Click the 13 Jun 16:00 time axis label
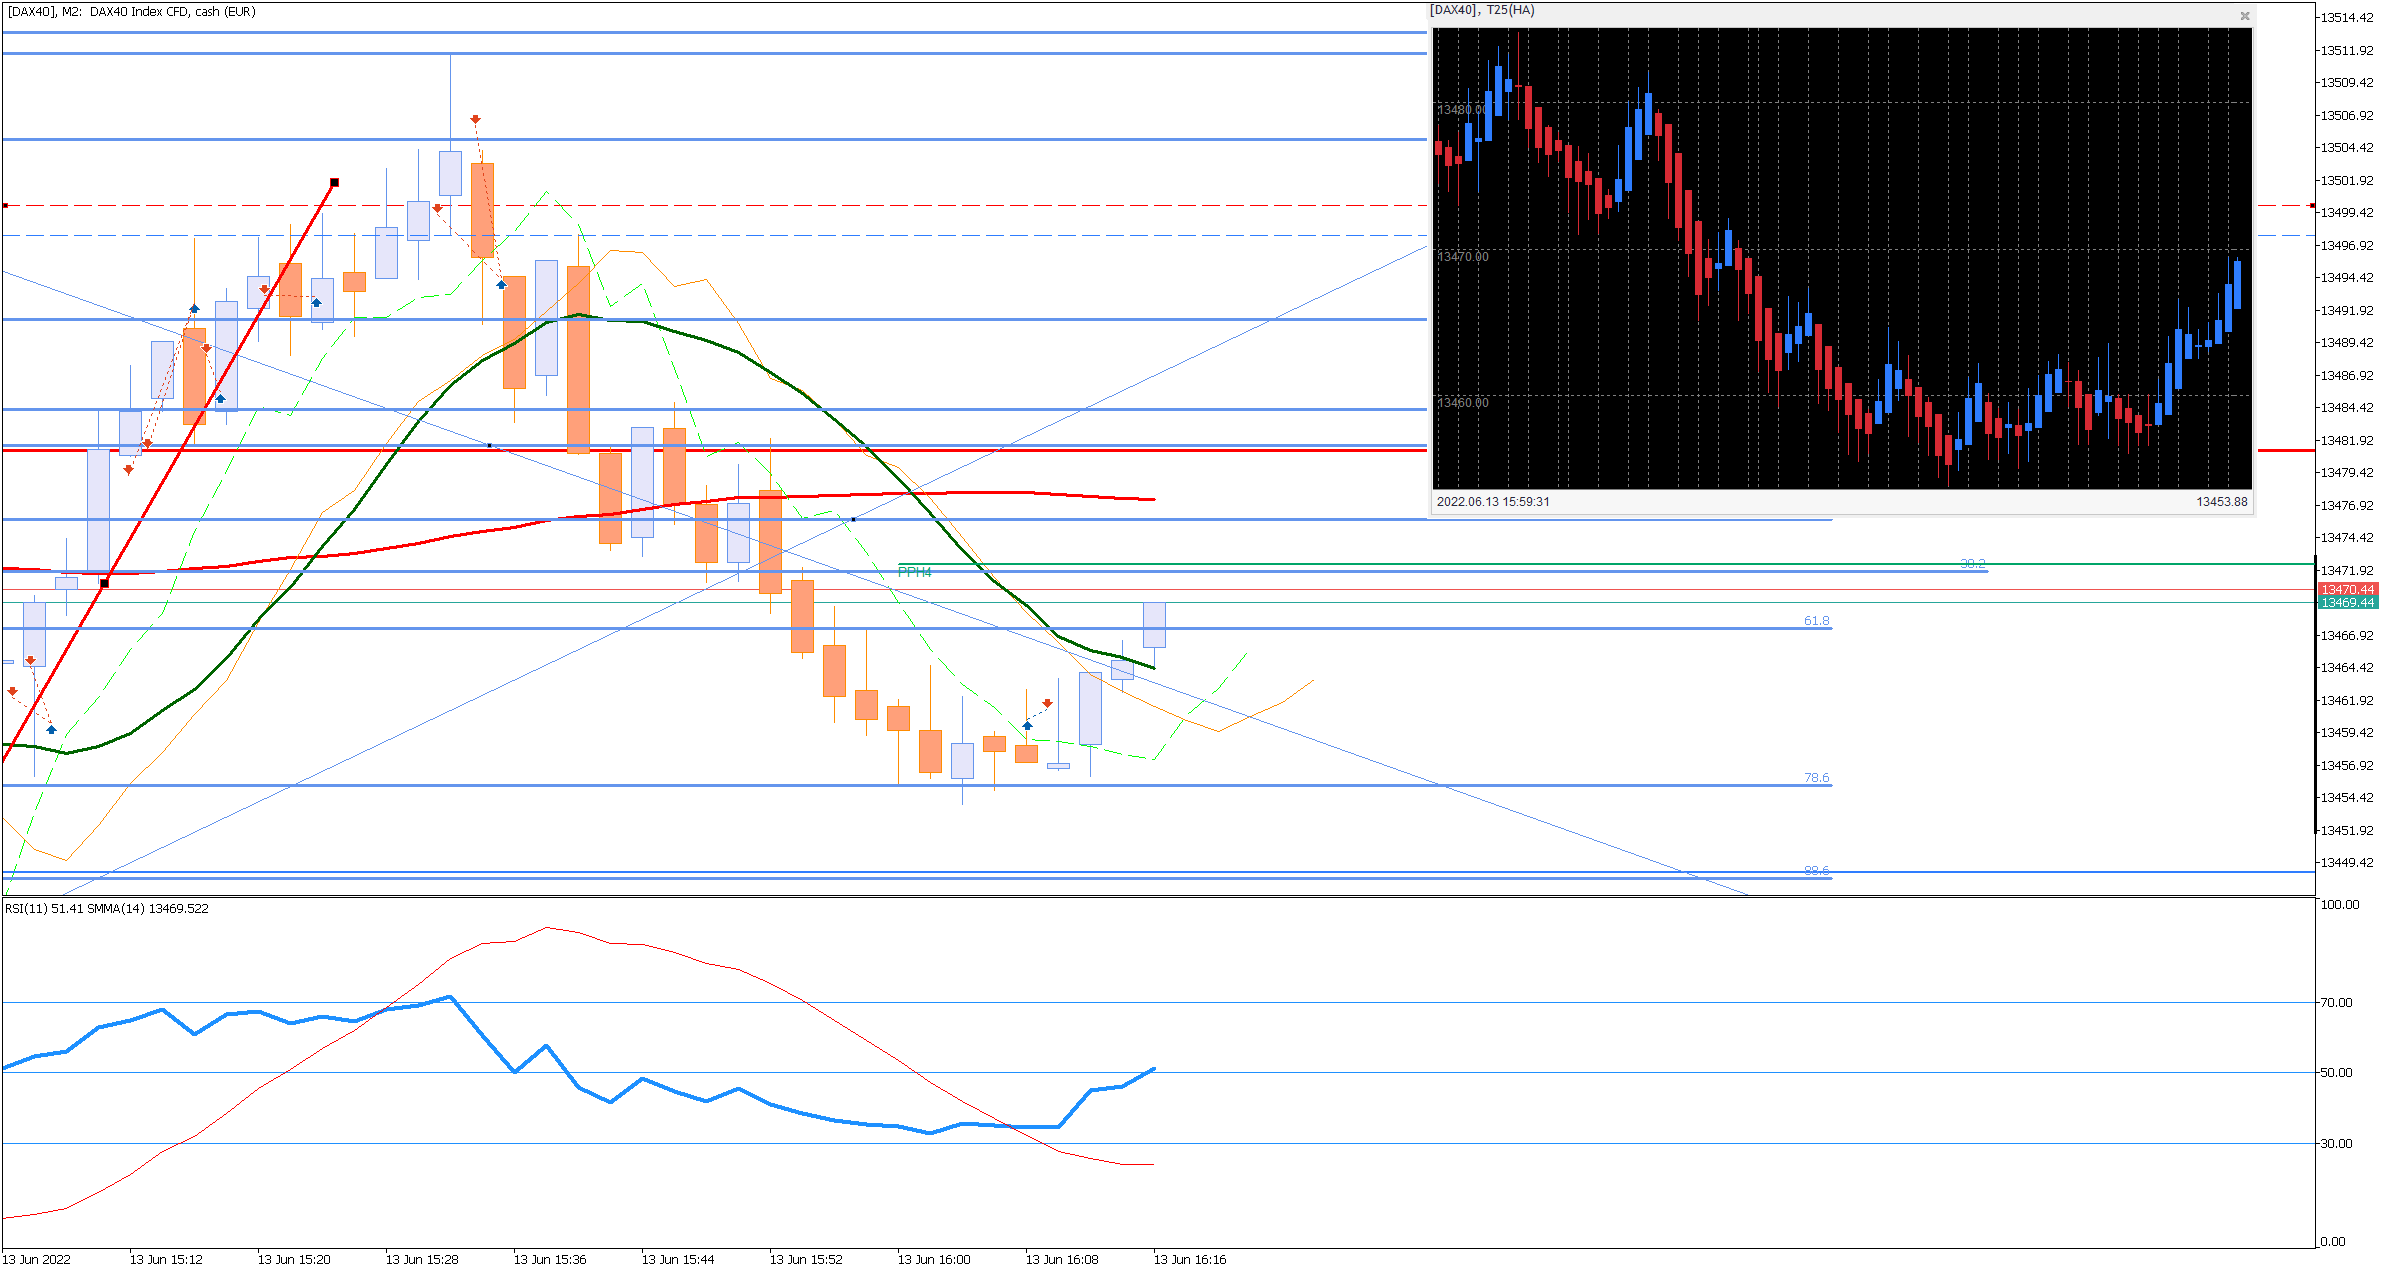The height and width of the screenshot is (1272, 2392). pyautogui.click(x=933, y=1260)
